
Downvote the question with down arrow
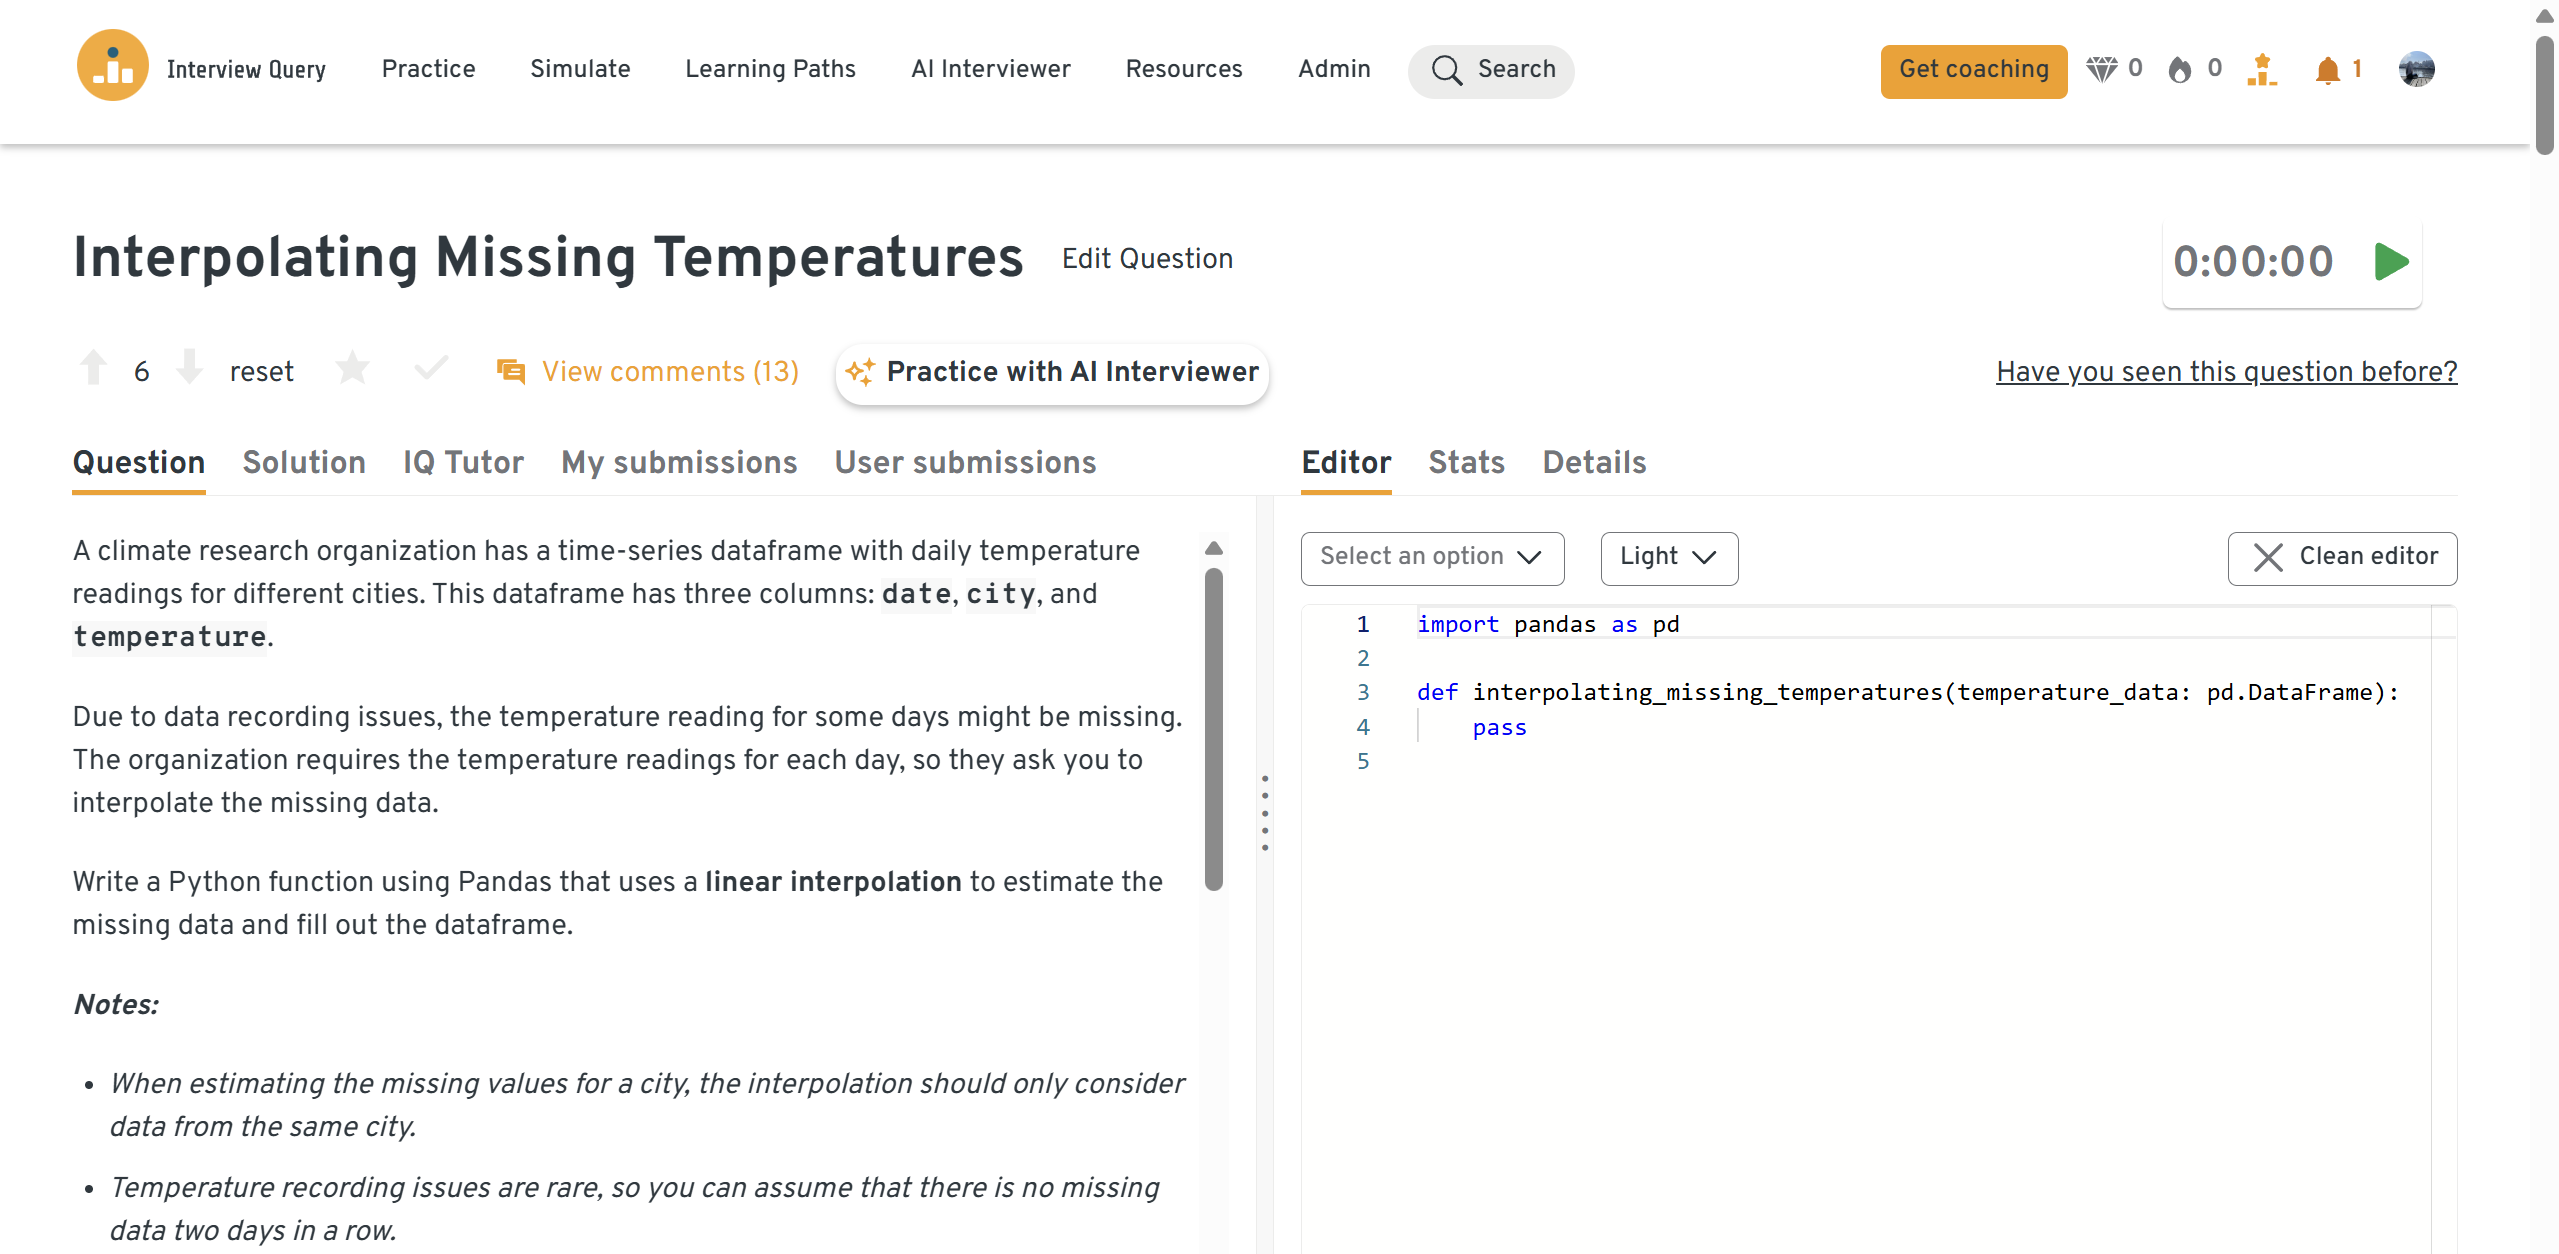pos(189,368)
